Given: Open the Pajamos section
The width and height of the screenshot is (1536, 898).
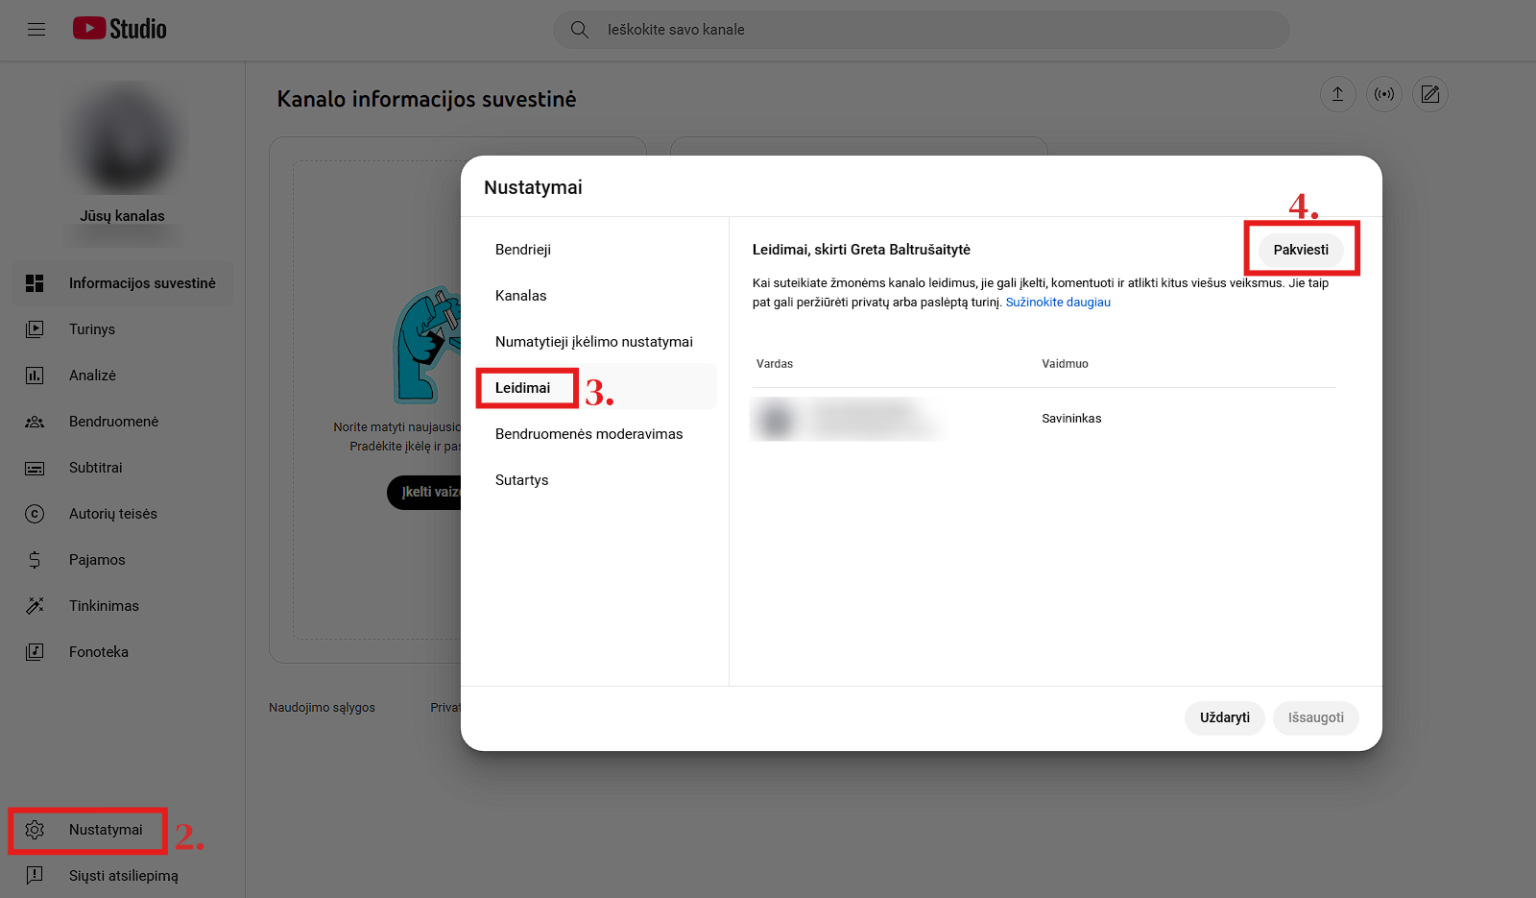Looking at the screenshot, I should pyautogui.click(x=97, y=559).
